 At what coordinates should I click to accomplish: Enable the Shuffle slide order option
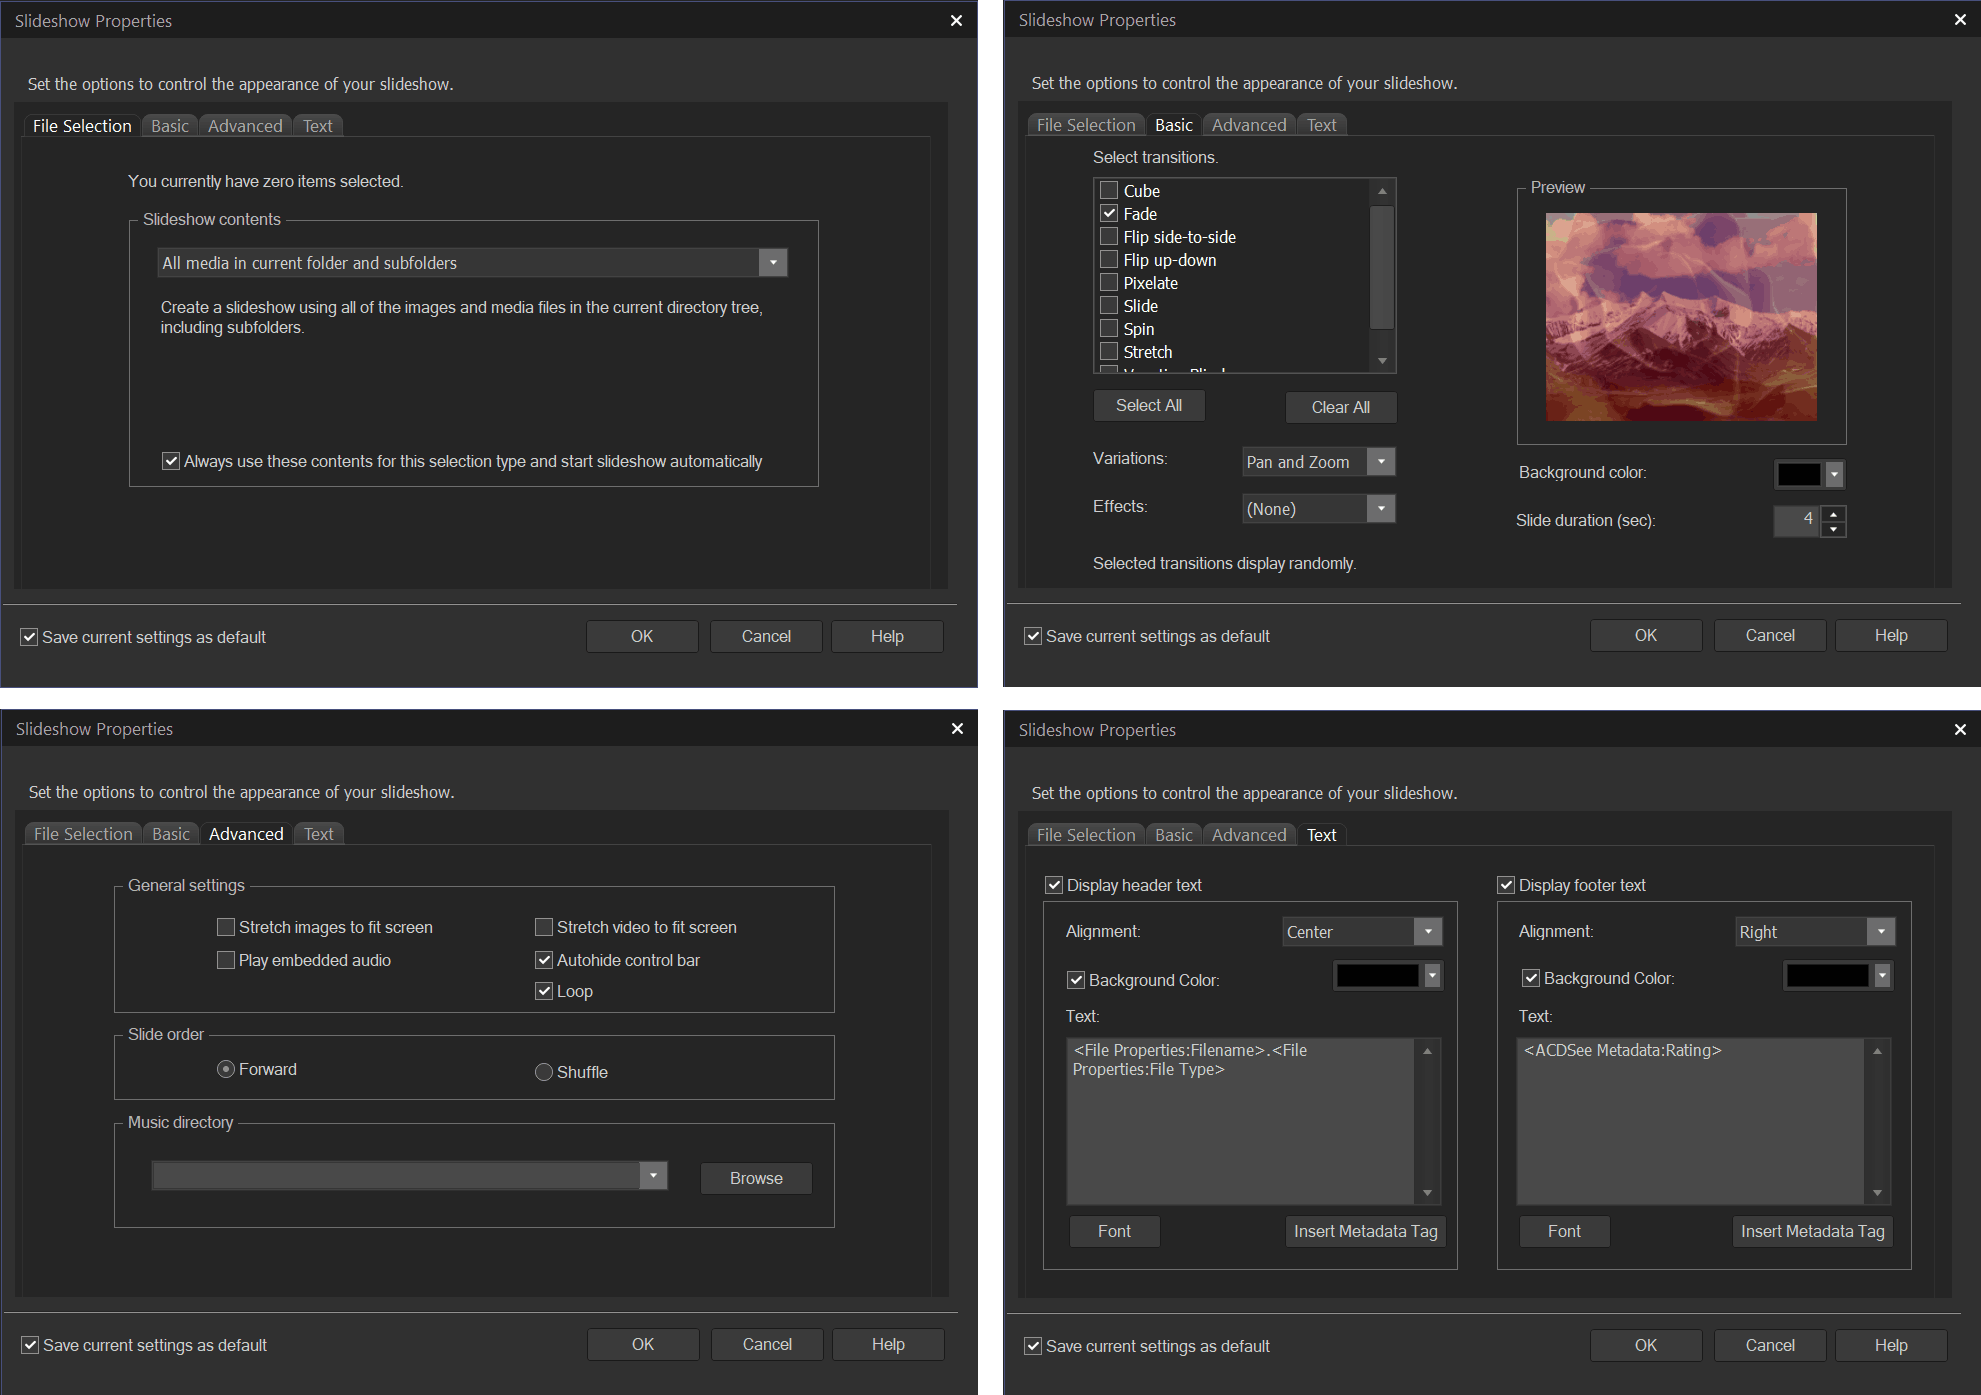tap(544, 1072)
